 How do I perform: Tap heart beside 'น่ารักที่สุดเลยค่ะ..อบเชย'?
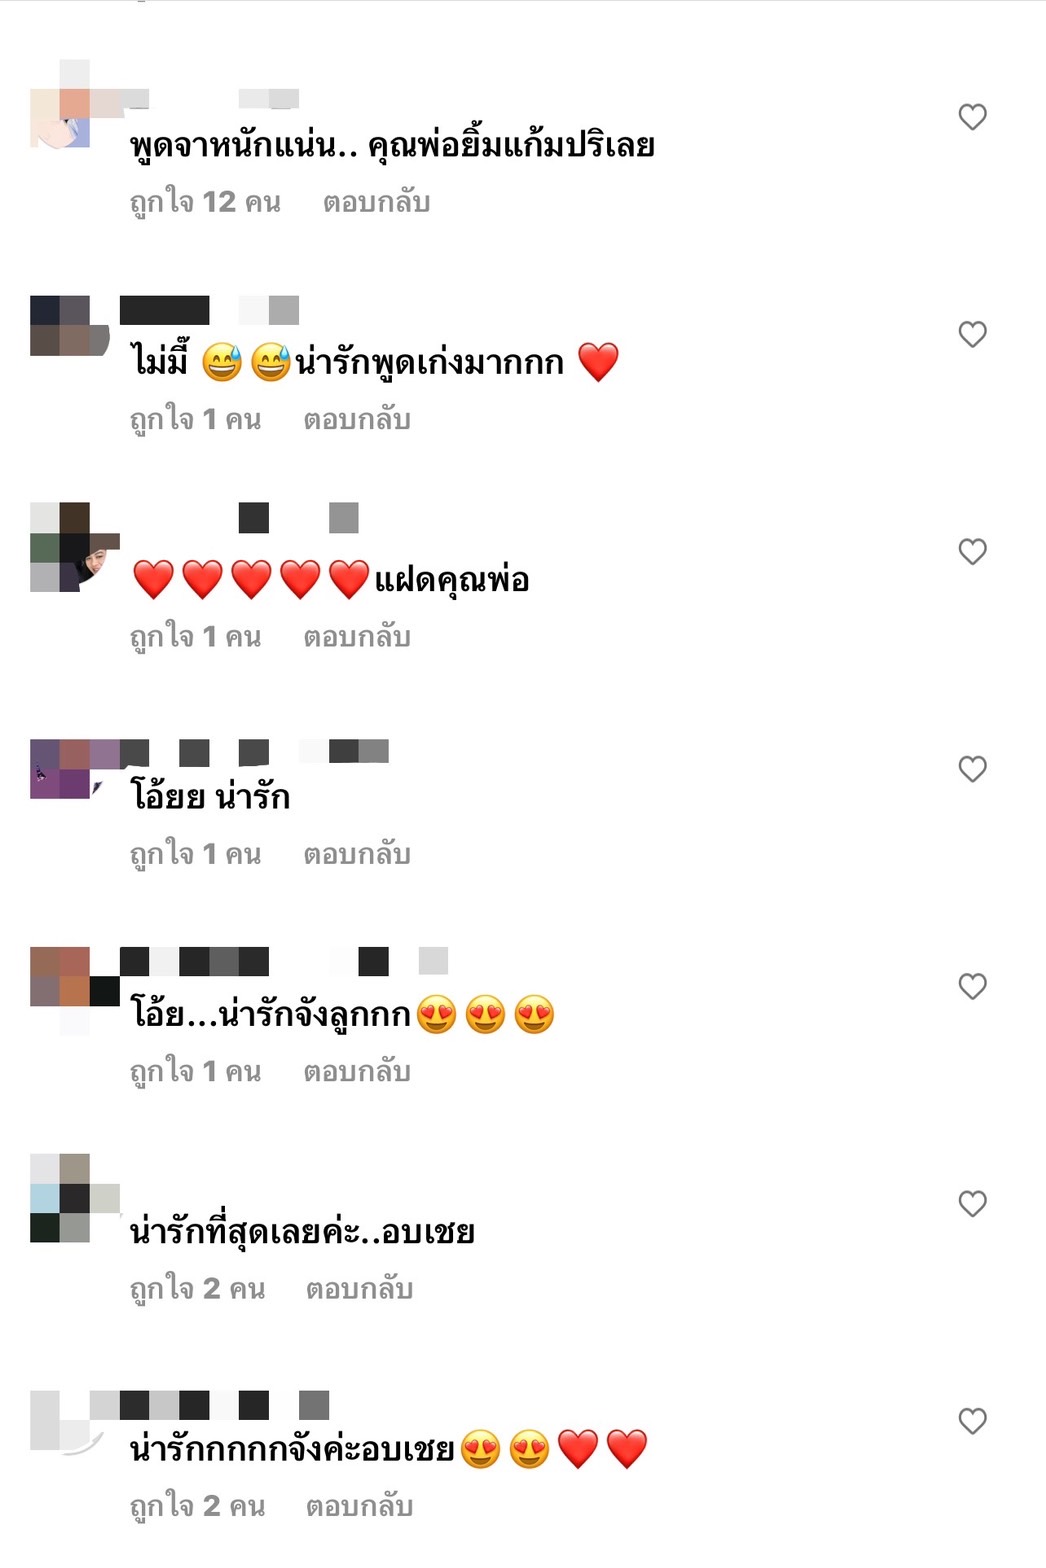(x=972, y=1203)
